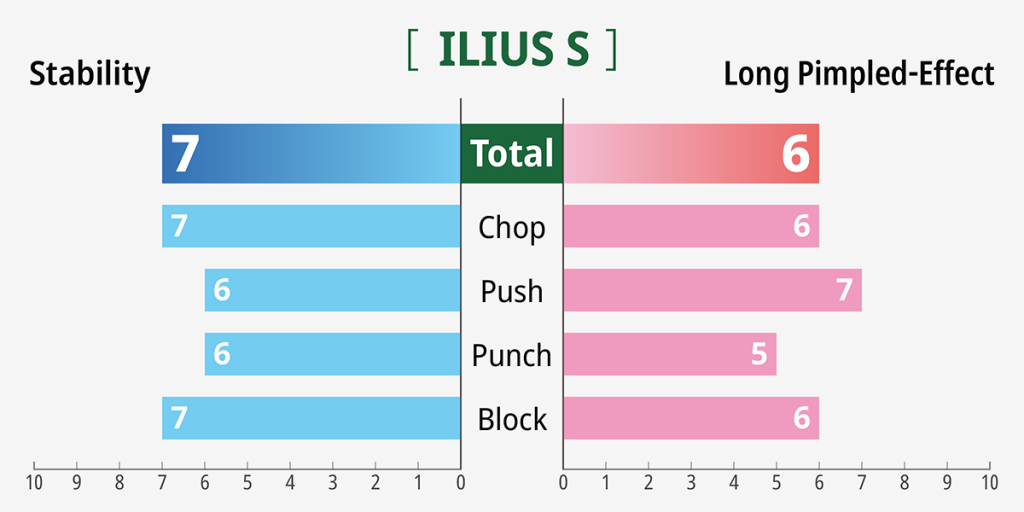Select the Block row label
This screenshot has height=512, width=1024.
tap(512, 419)
